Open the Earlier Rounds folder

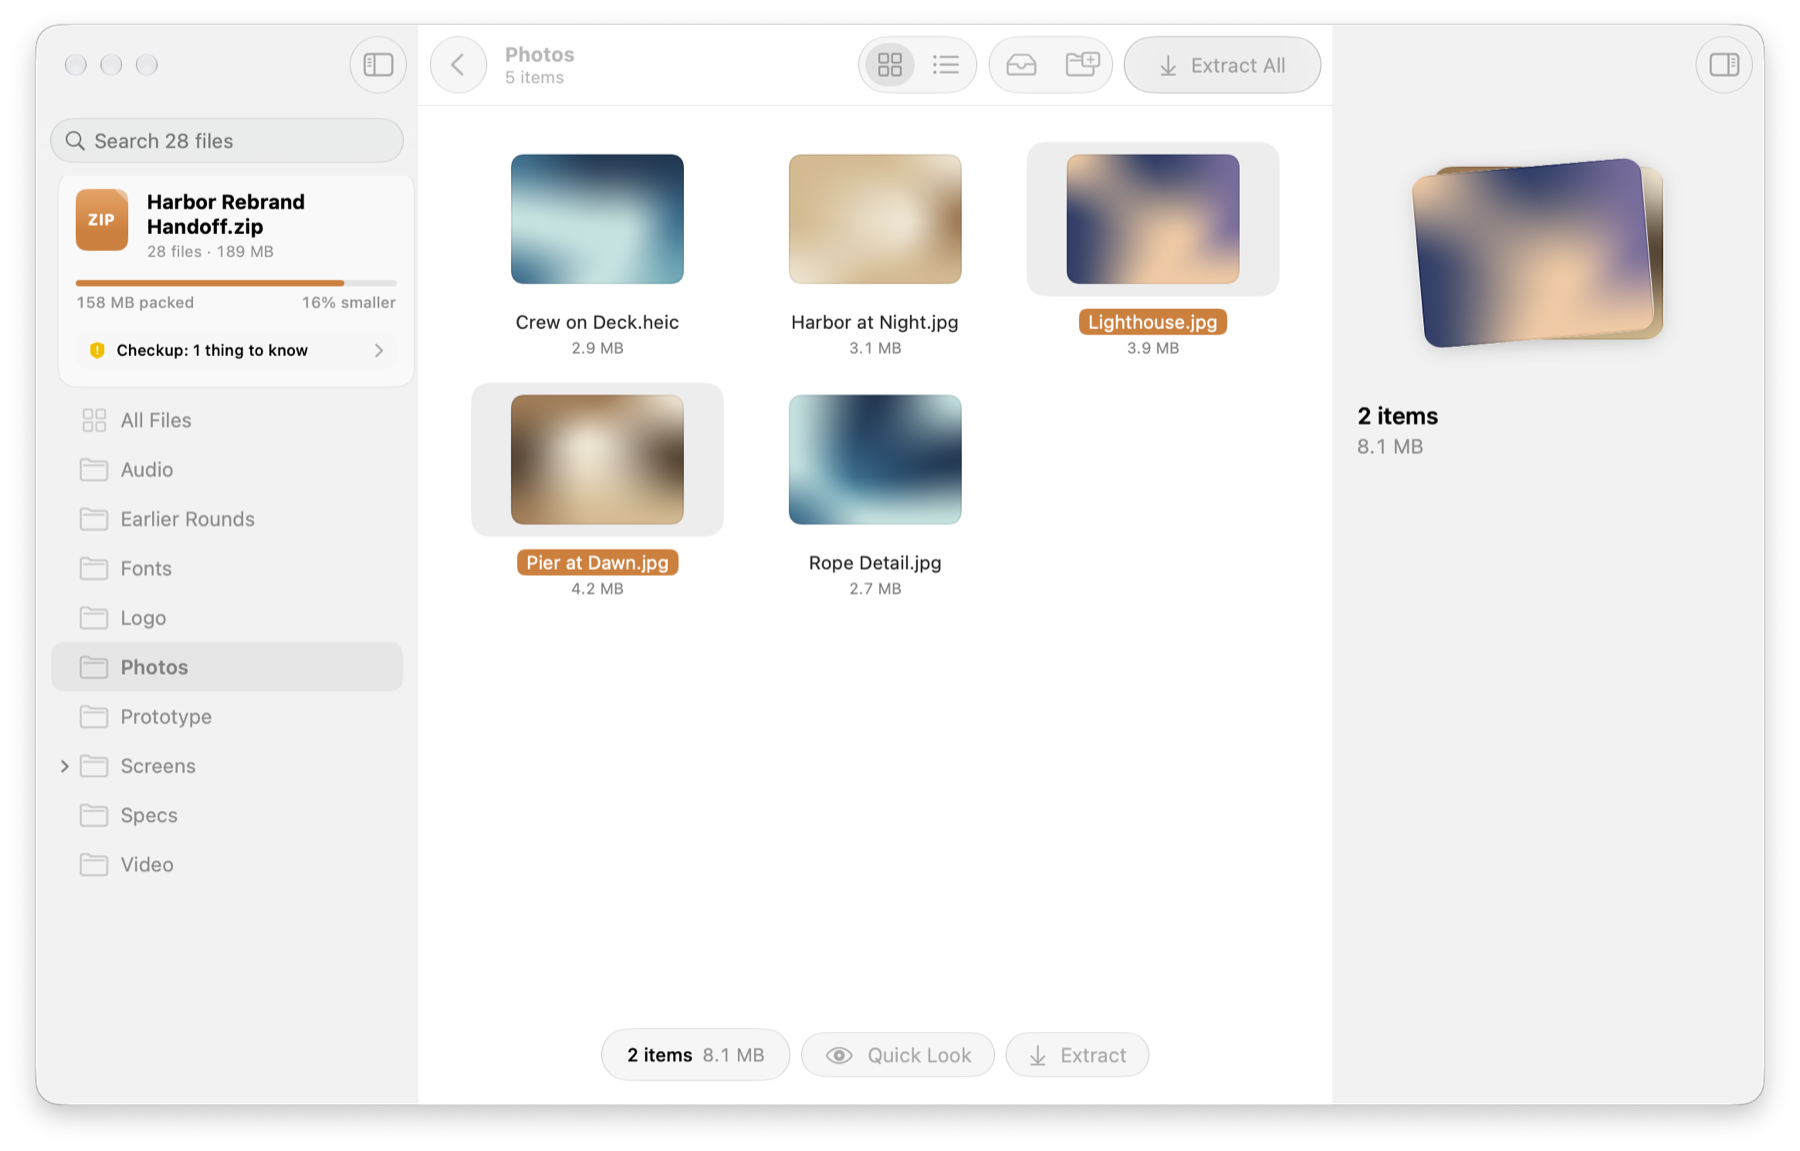click(x=227, y=519)
